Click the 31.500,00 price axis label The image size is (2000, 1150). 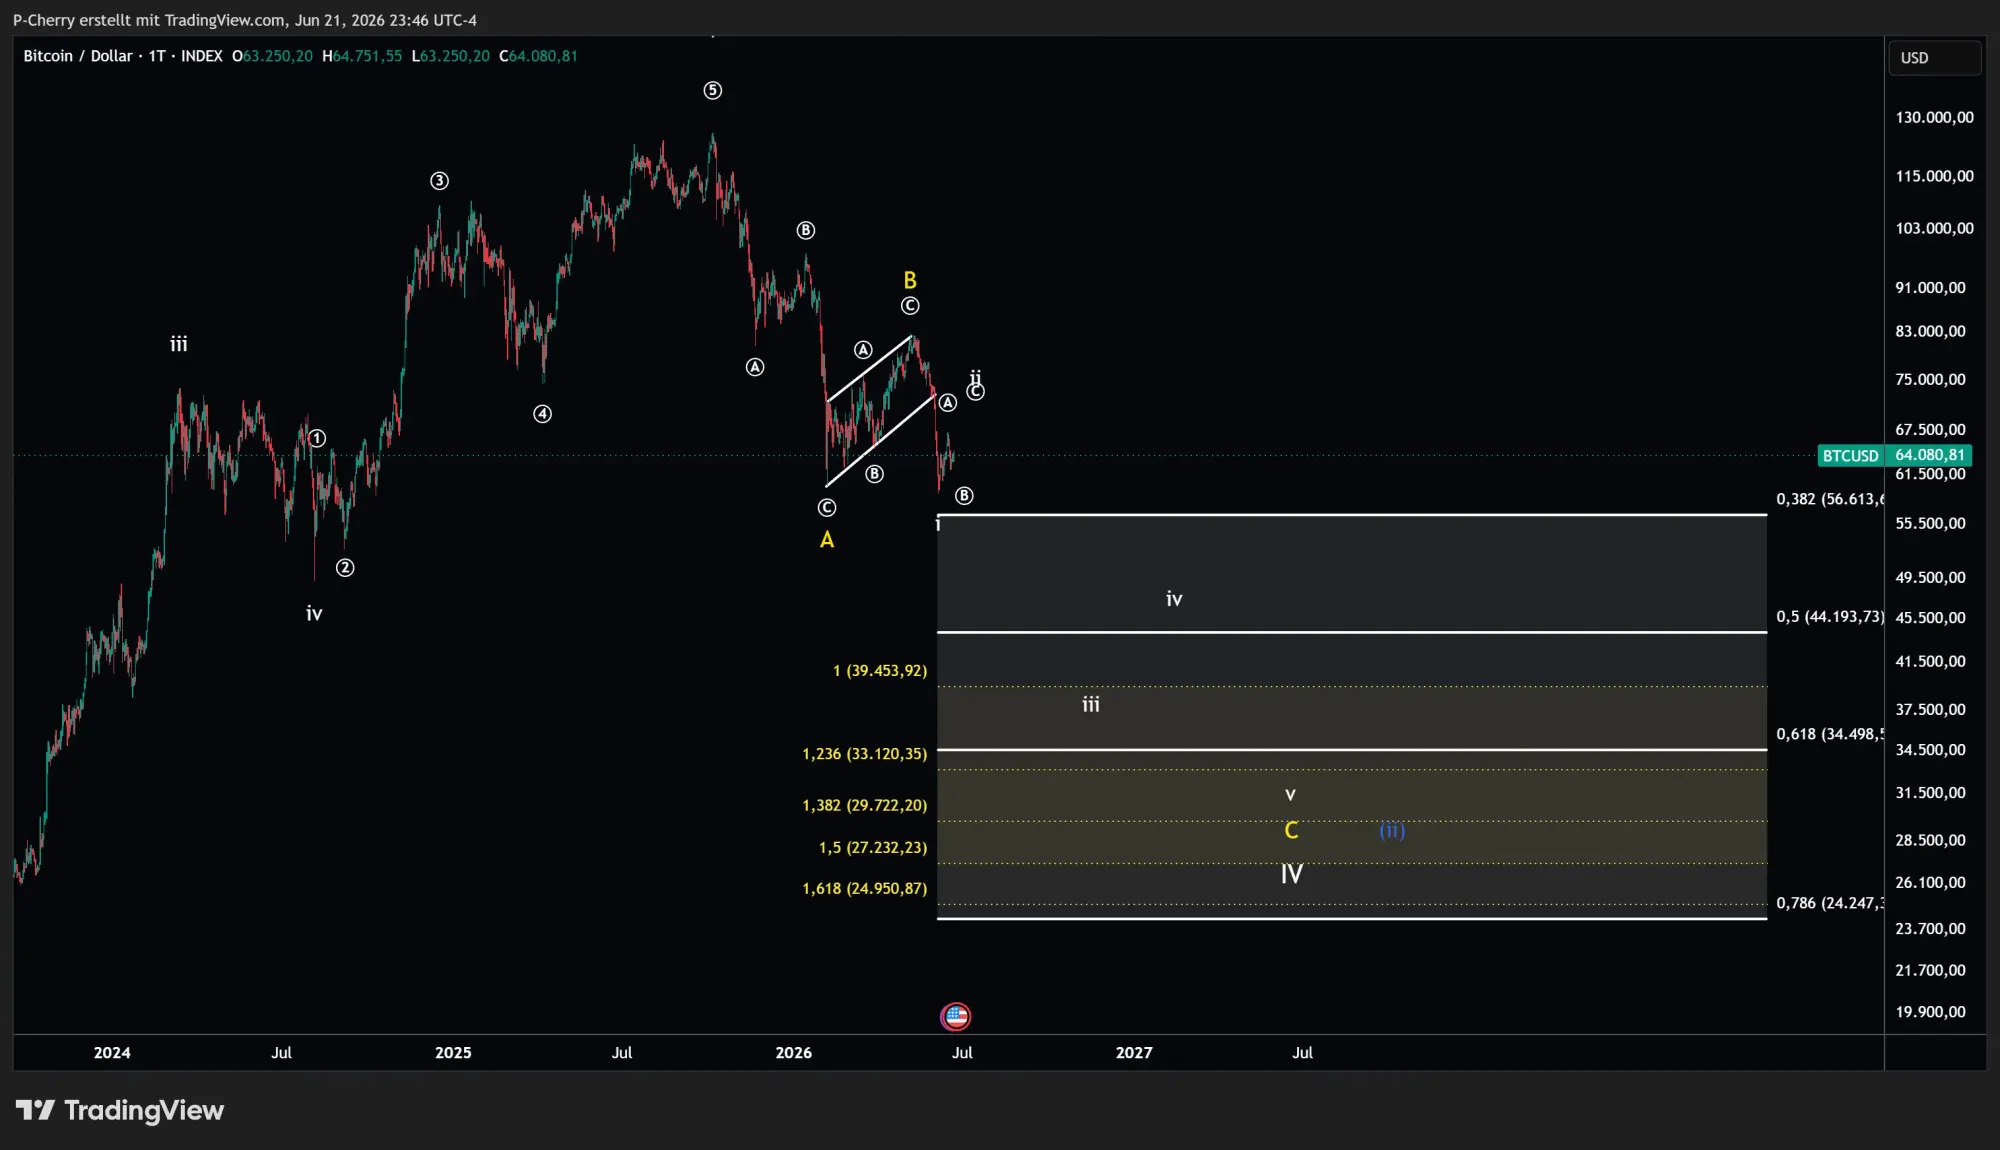(x=1931, y=793)
